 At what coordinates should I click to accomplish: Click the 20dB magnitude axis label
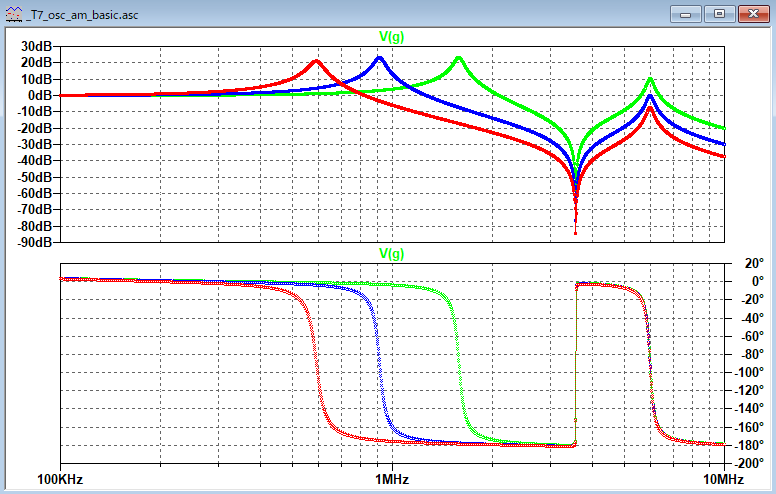(x=36, y=63)
